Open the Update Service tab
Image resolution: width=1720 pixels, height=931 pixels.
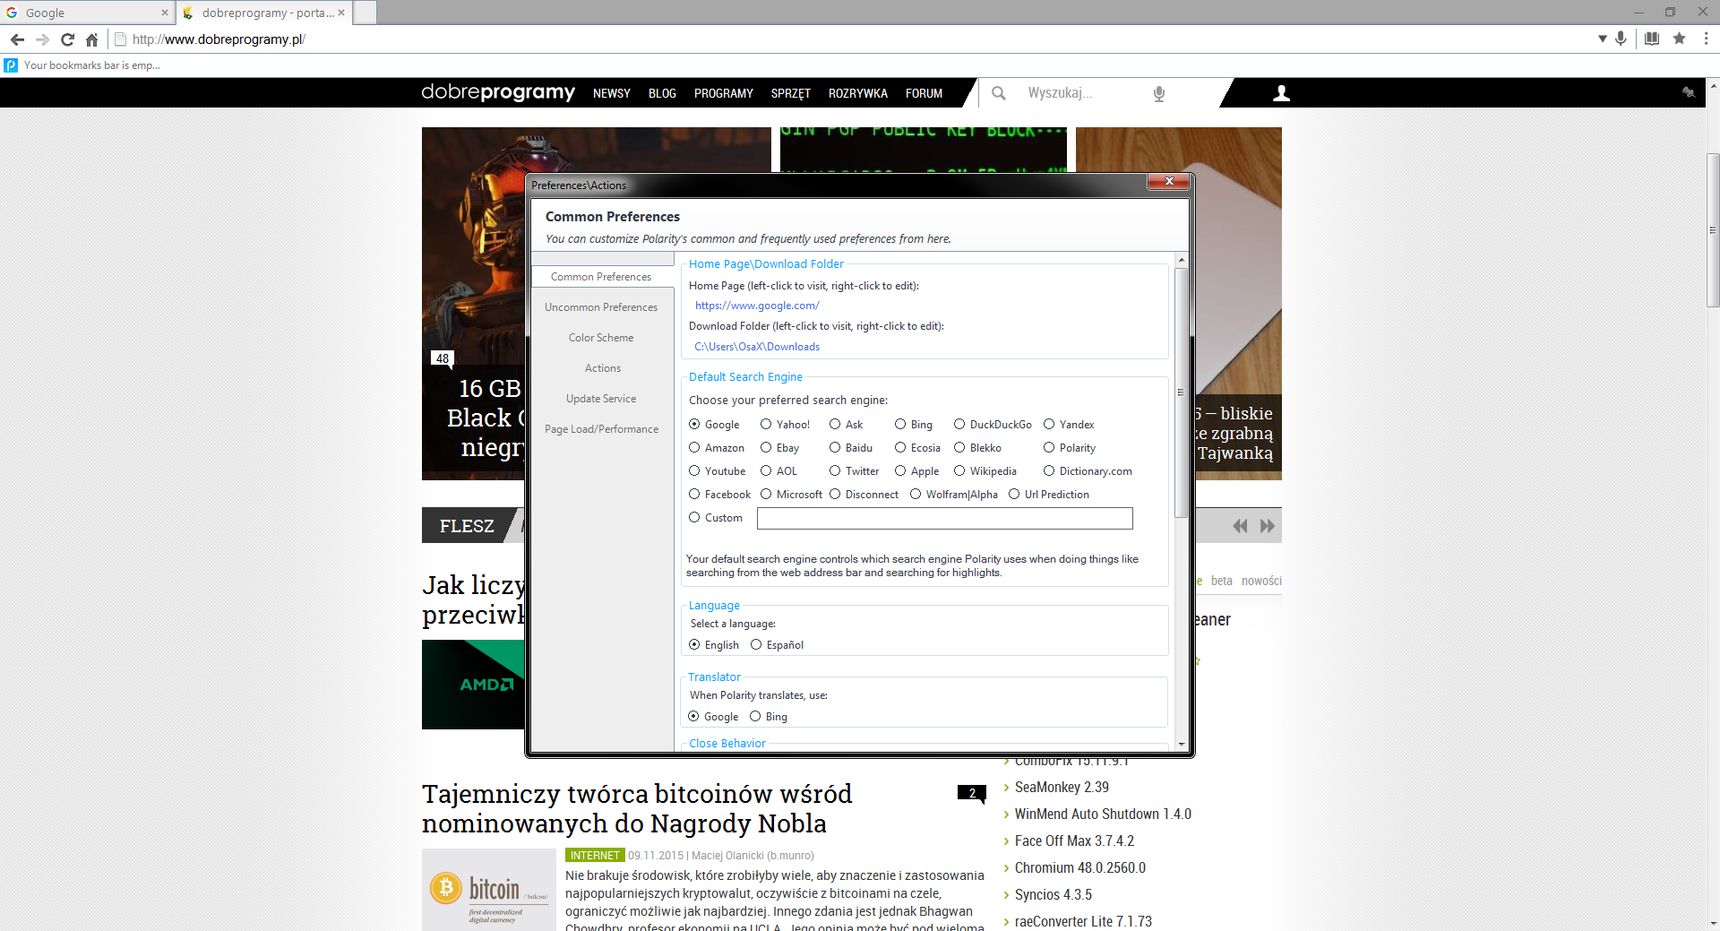(x=601, y=398)
